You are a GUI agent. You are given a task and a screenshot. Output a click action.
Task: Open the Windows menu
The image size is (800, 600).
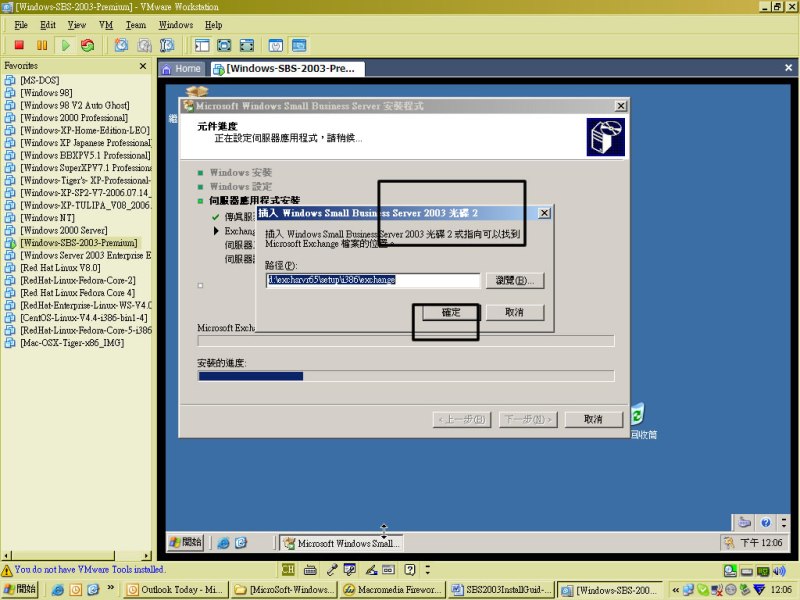[176, 25]
